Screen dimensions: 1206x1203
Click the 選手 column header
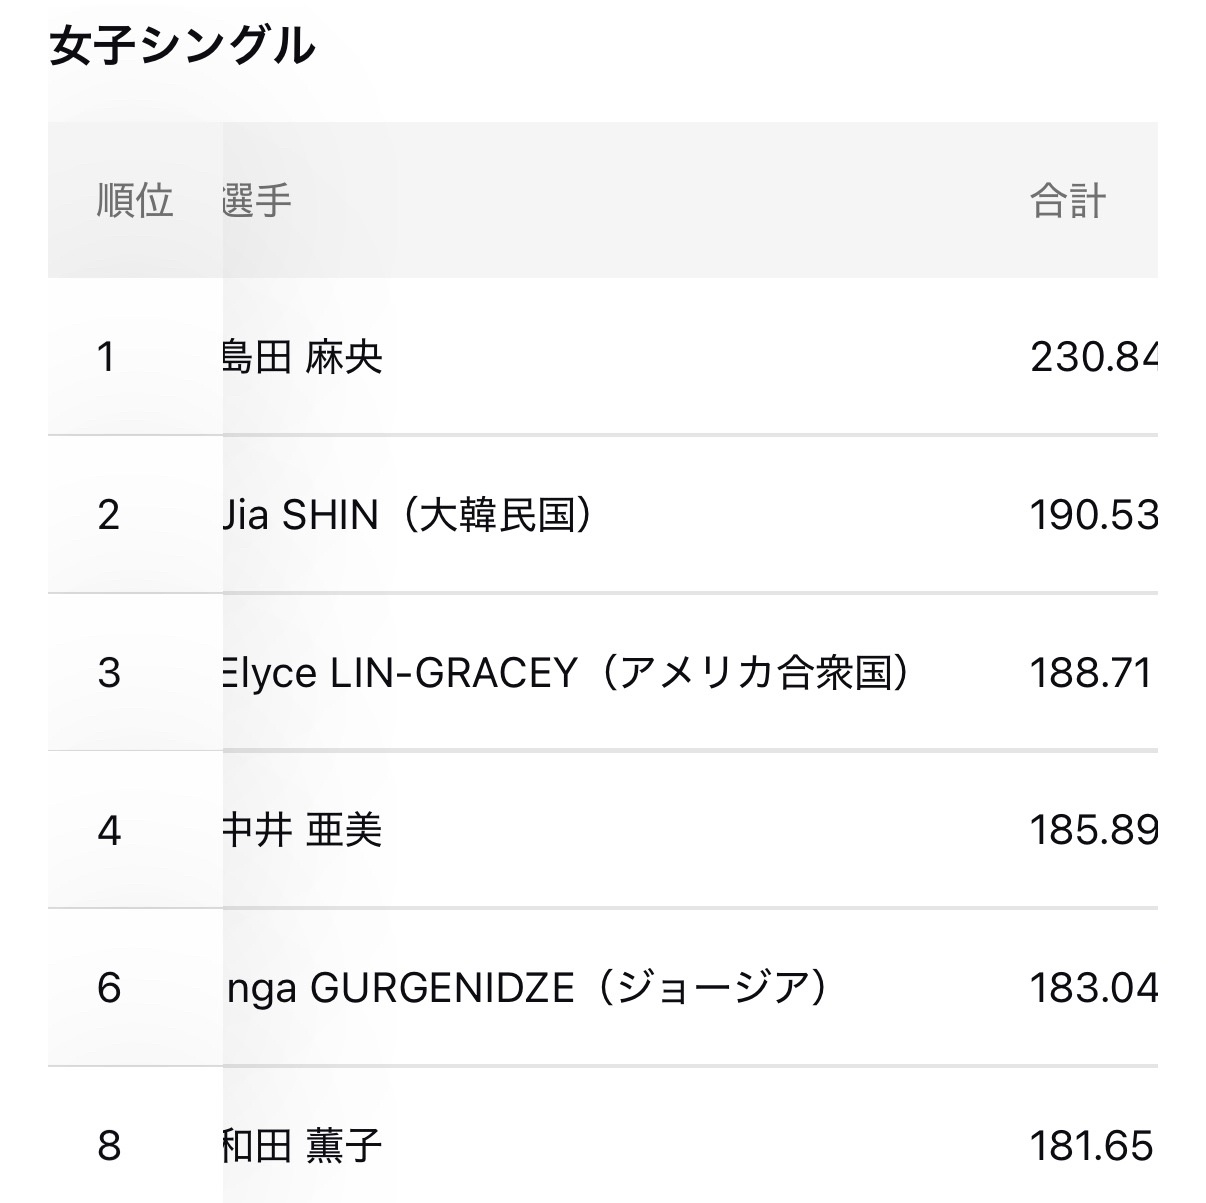(x=257, y=201)
